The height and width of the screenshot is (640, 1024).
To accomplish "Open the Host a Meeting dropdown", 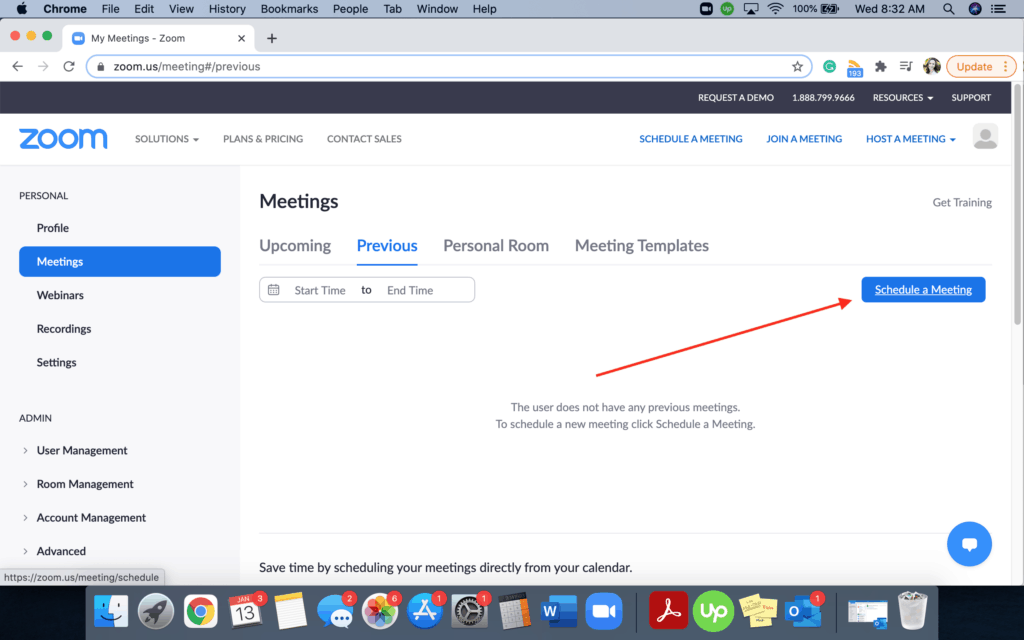I will click(910, 139).
